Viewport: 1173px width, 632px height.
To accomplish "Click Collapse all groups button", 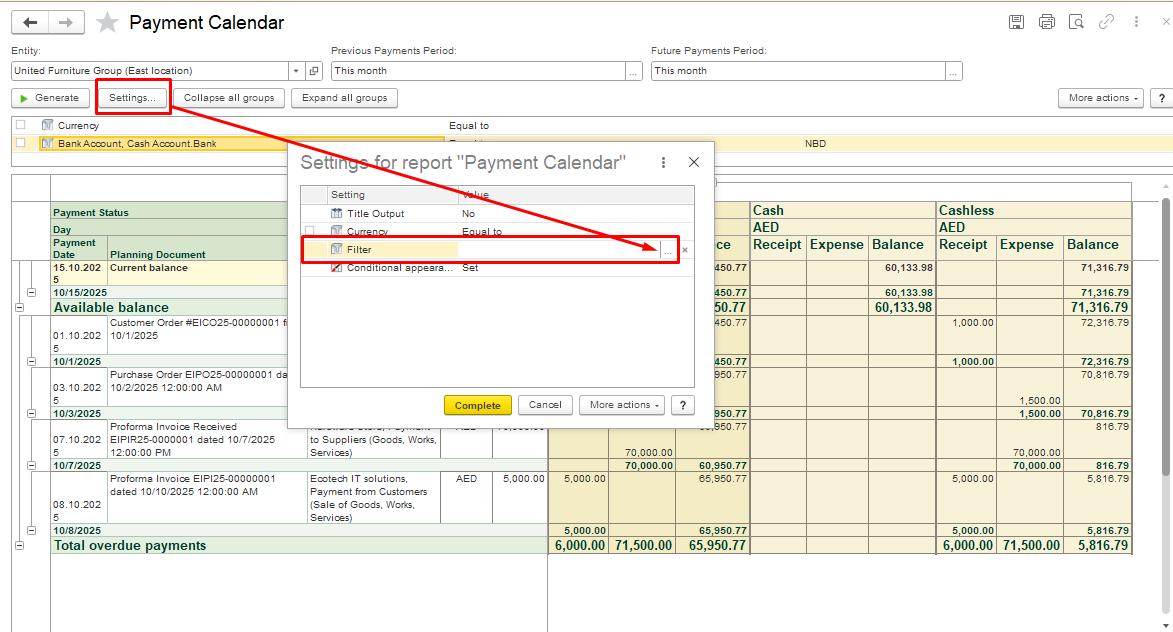I will pyautogui.click(x=229, y=98).
